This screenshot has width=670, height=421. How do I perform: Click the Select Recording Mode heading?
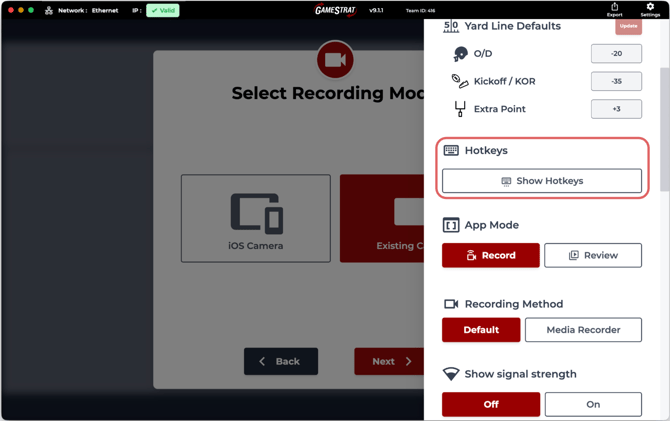328,93
